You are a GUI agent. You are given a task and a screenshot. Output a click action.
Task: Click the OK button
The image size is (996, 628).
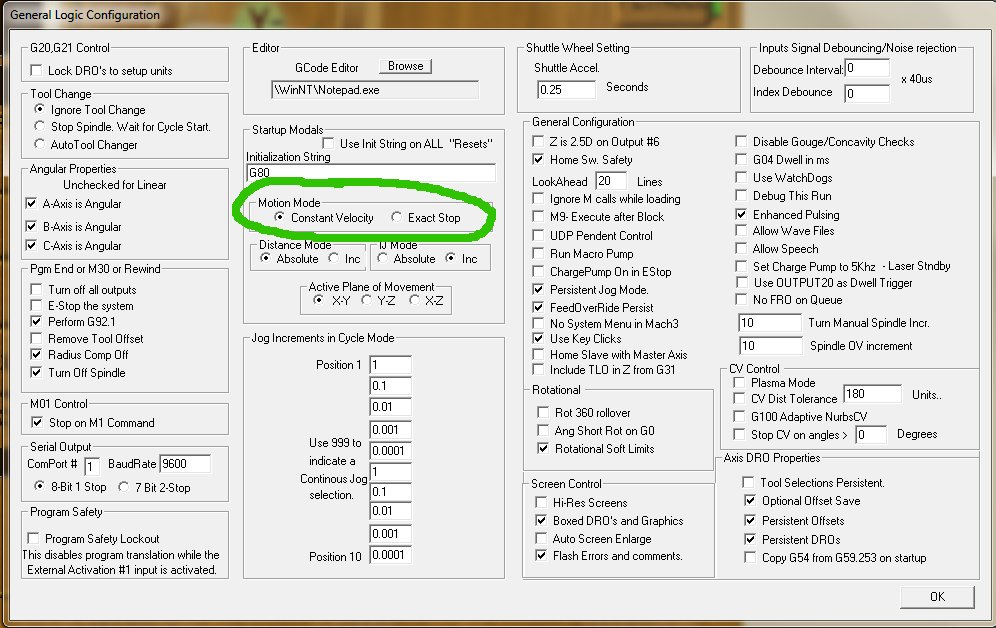[936, 596]
